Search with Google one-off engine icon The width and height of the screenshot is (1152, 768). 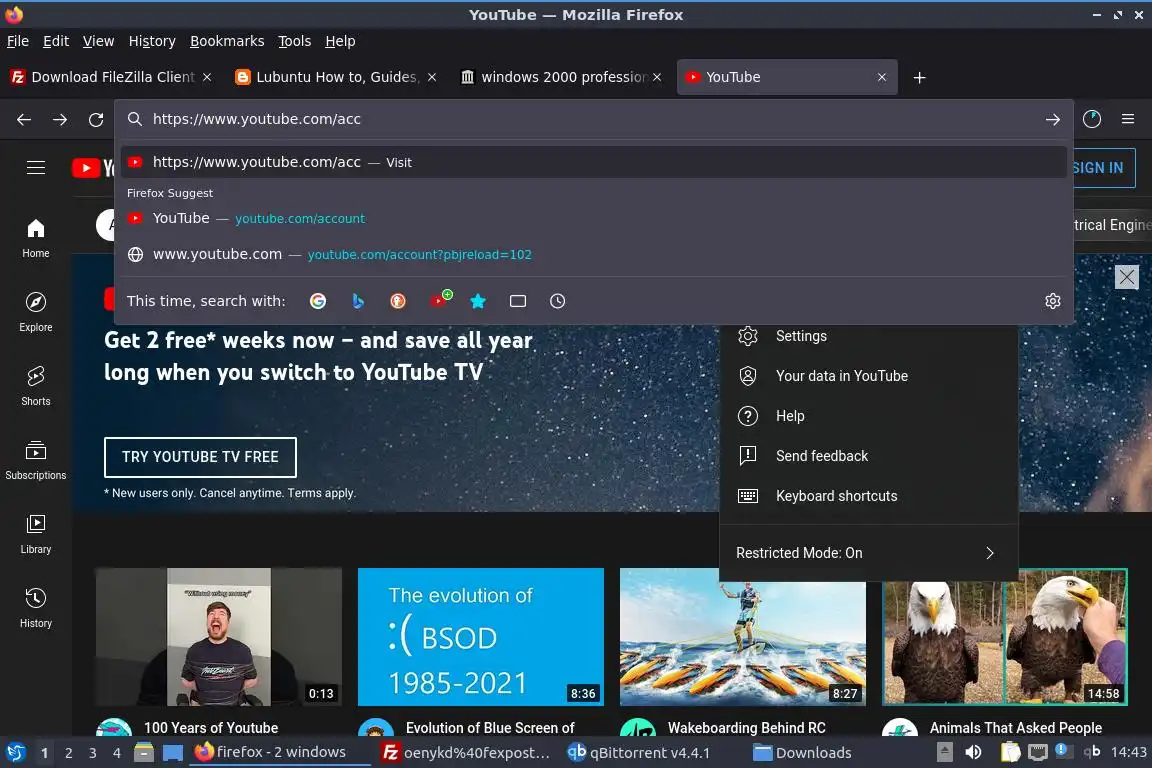317,301
